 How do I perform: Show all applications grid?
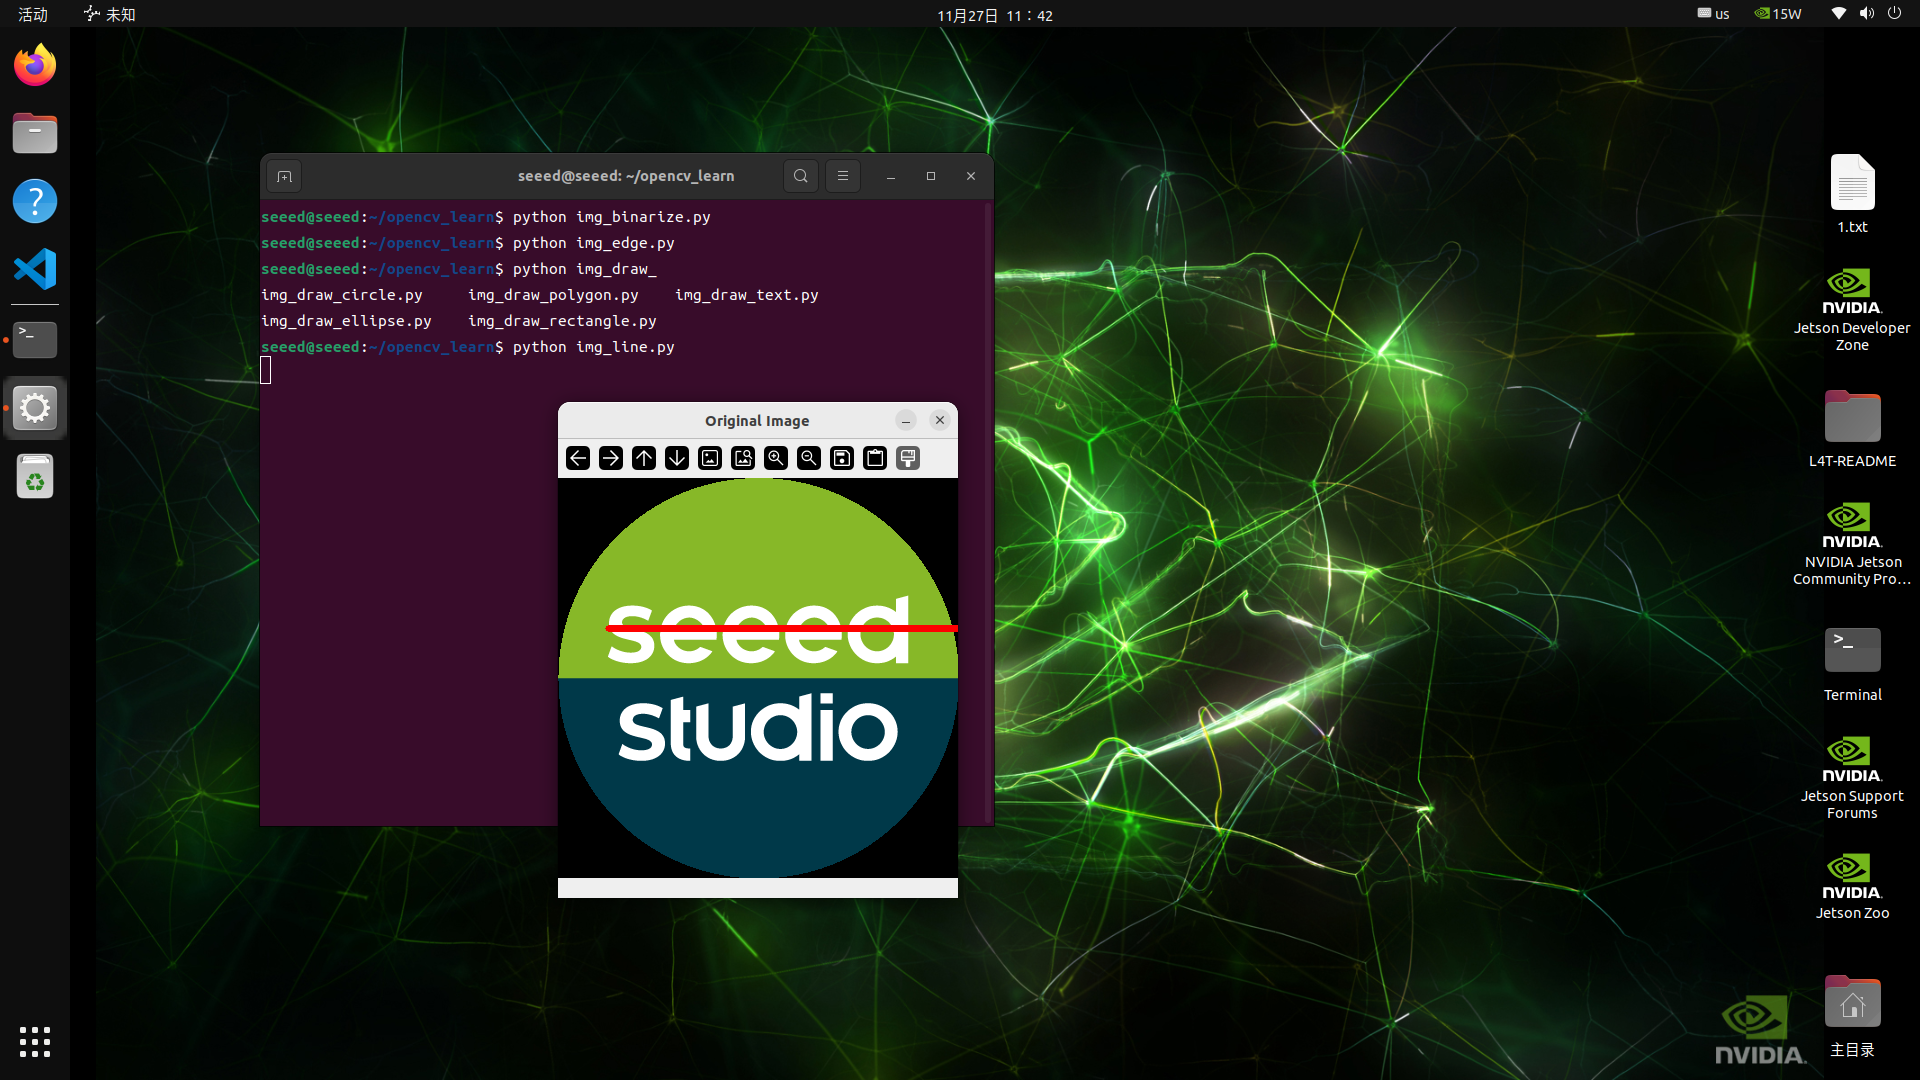click(35, 1042)
